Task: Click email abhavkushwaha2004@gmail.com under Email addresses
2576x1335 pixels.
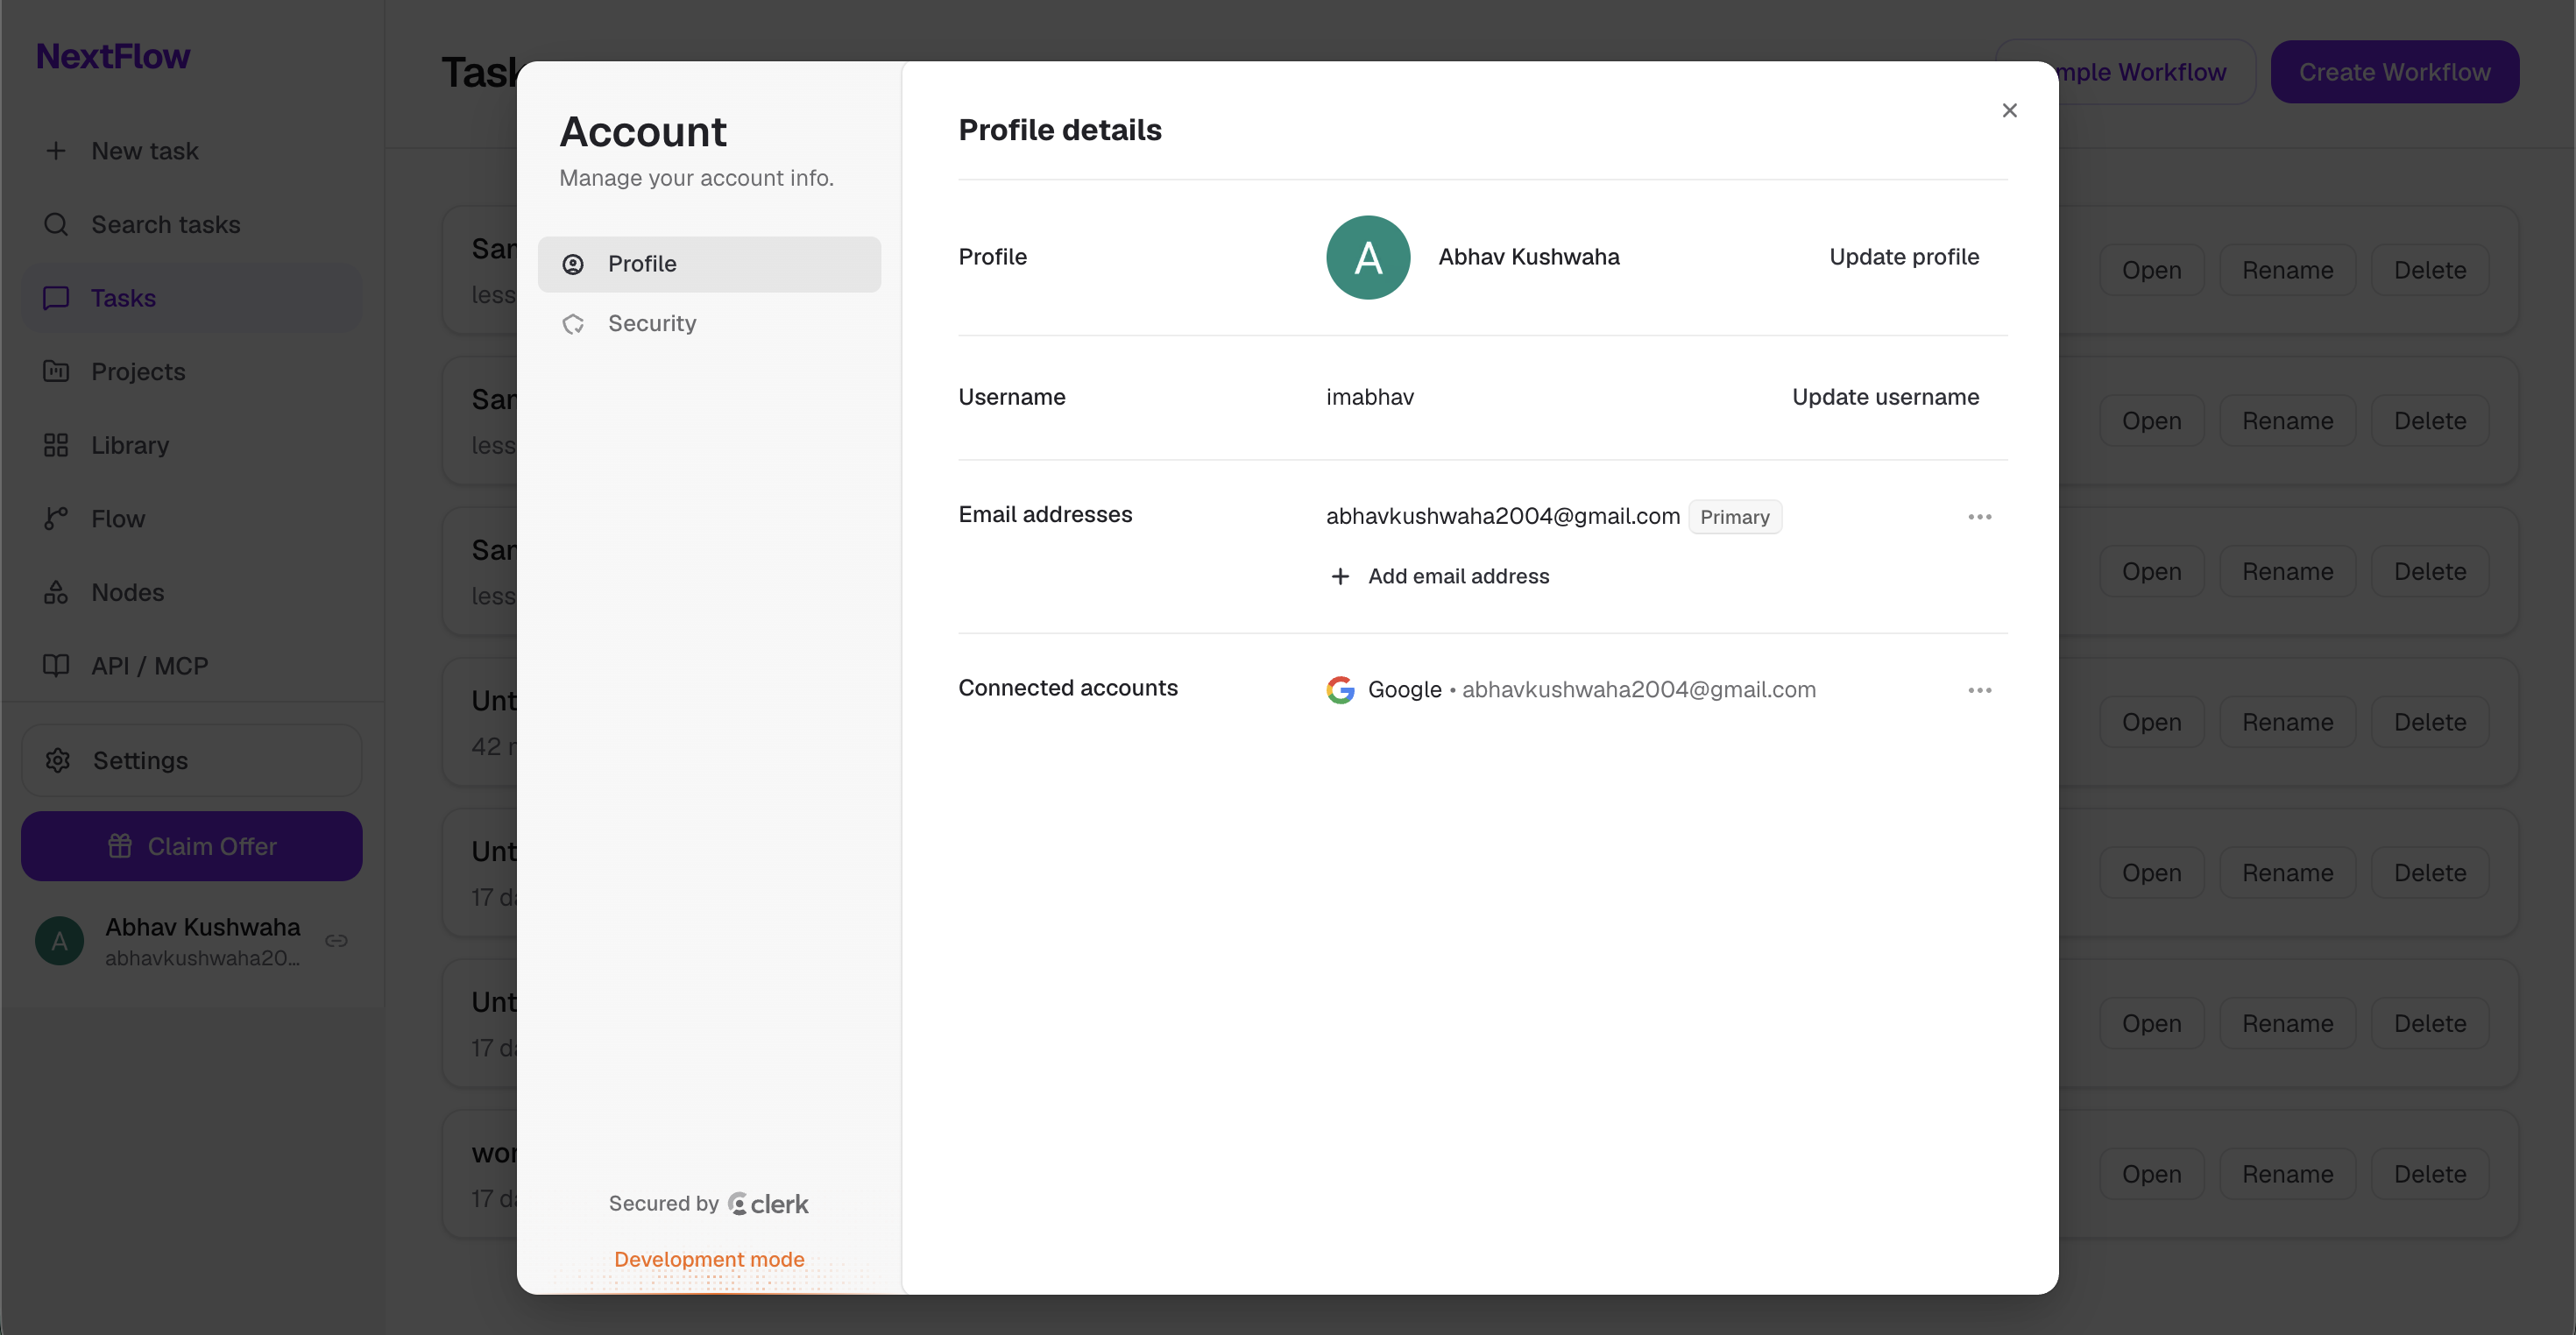Action: [1502, 516]
